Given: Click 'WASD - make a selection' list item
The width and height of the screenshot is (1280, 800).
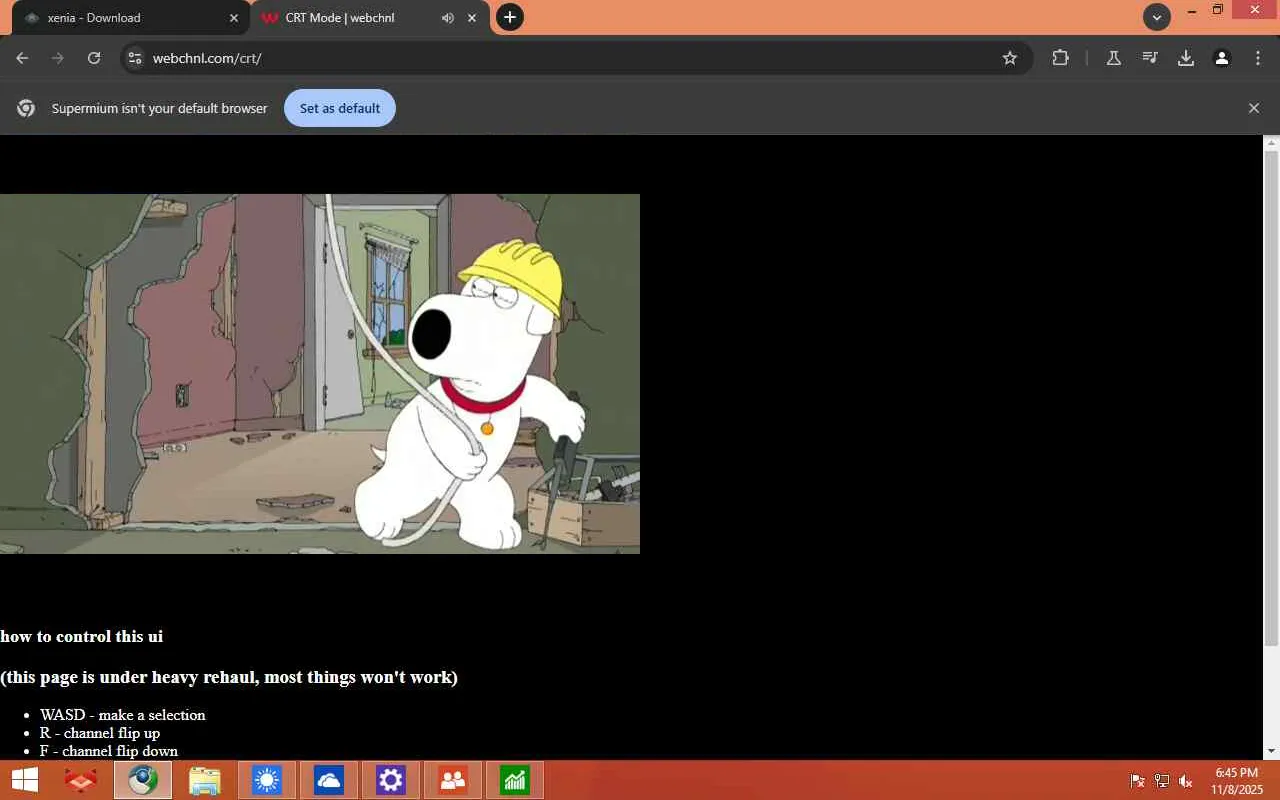Looking at the screenshot, I should pos(123,715).
